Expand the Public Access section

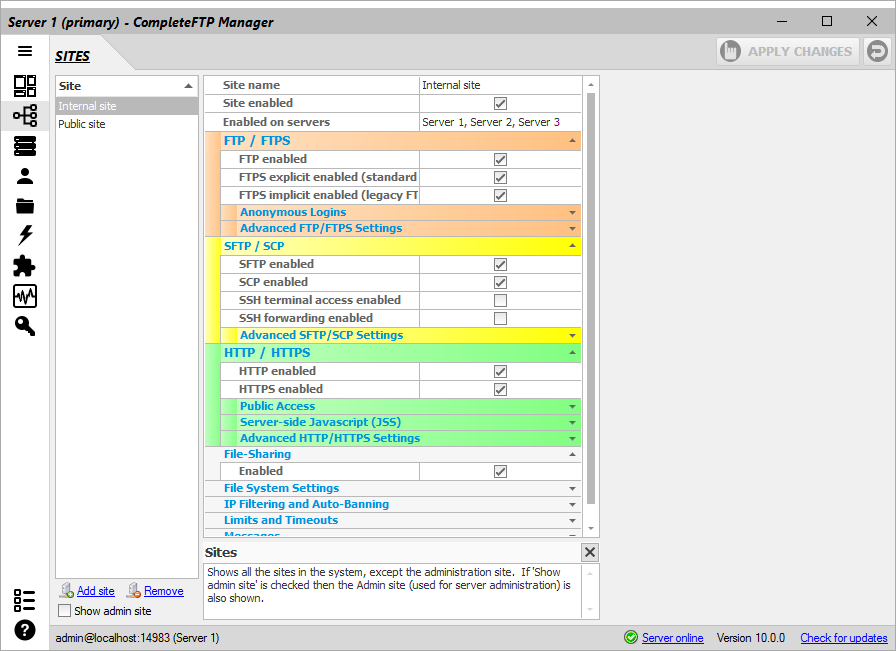click(x=572, y=406)
